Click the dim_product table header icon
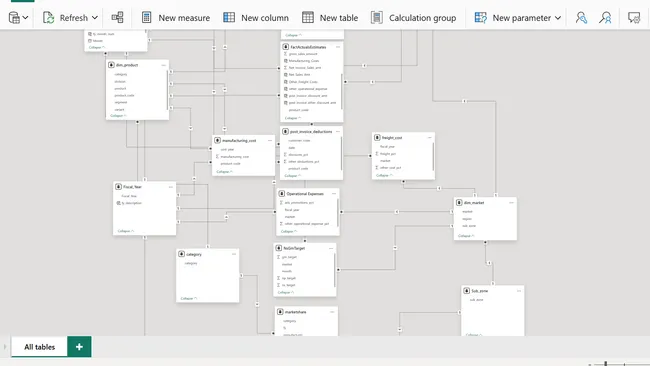 point(111,65)
